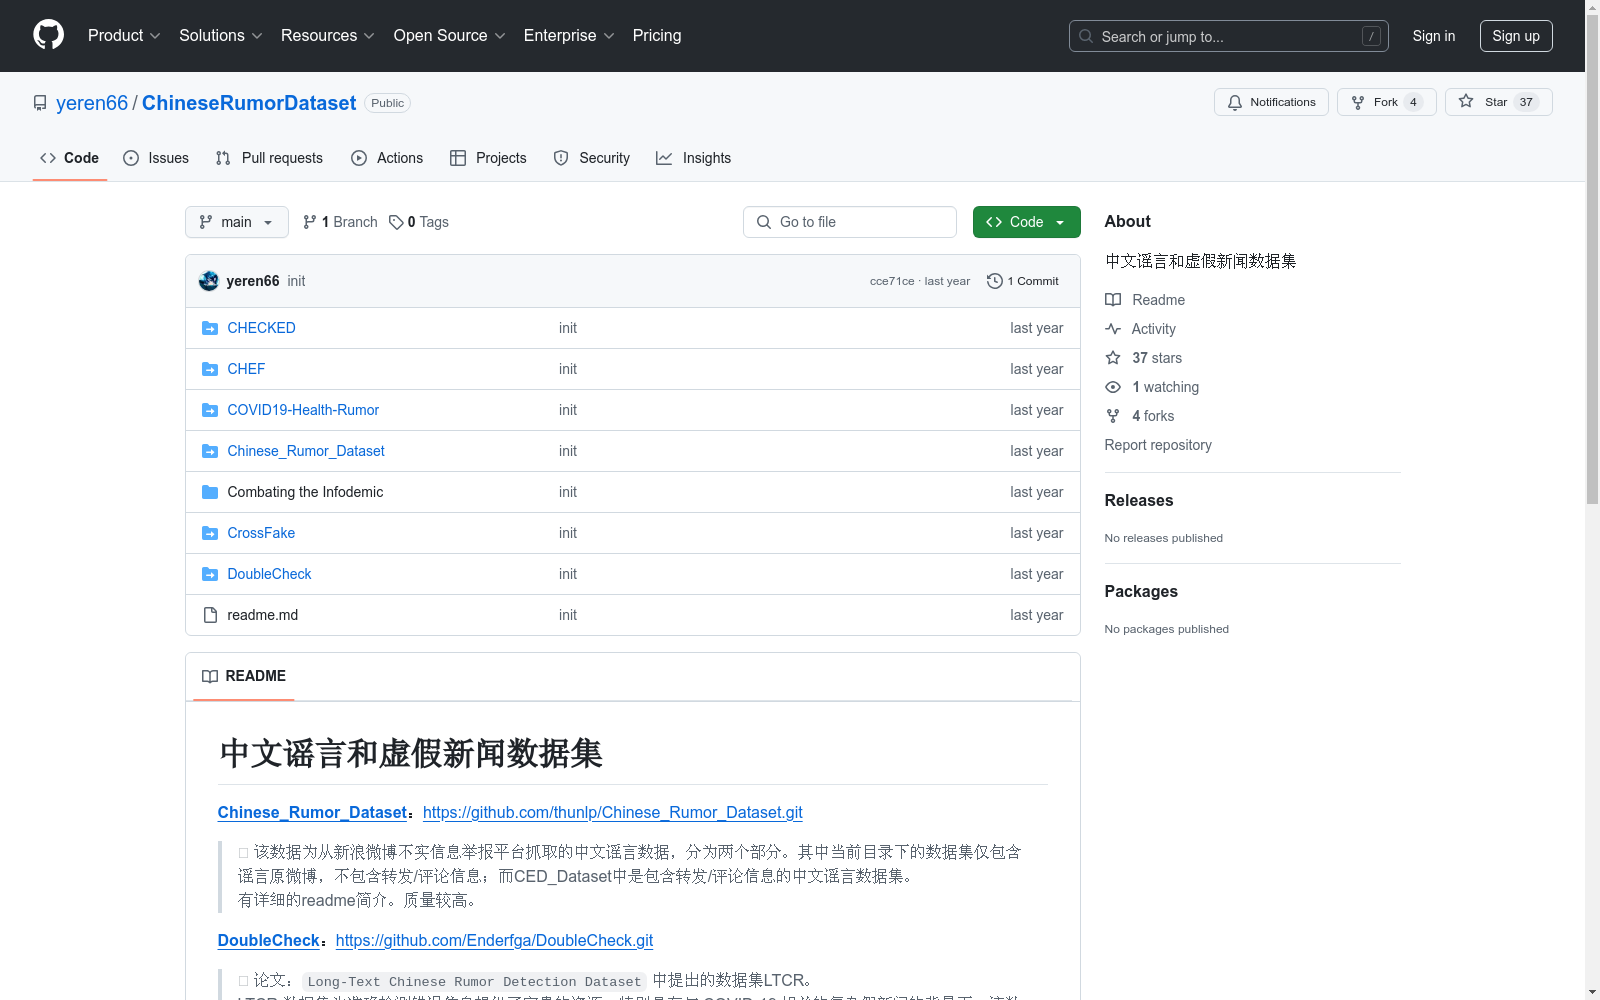The image size is (1600, 1000).
Task: Open the CrossFake folder
Action: pos(261,533)
